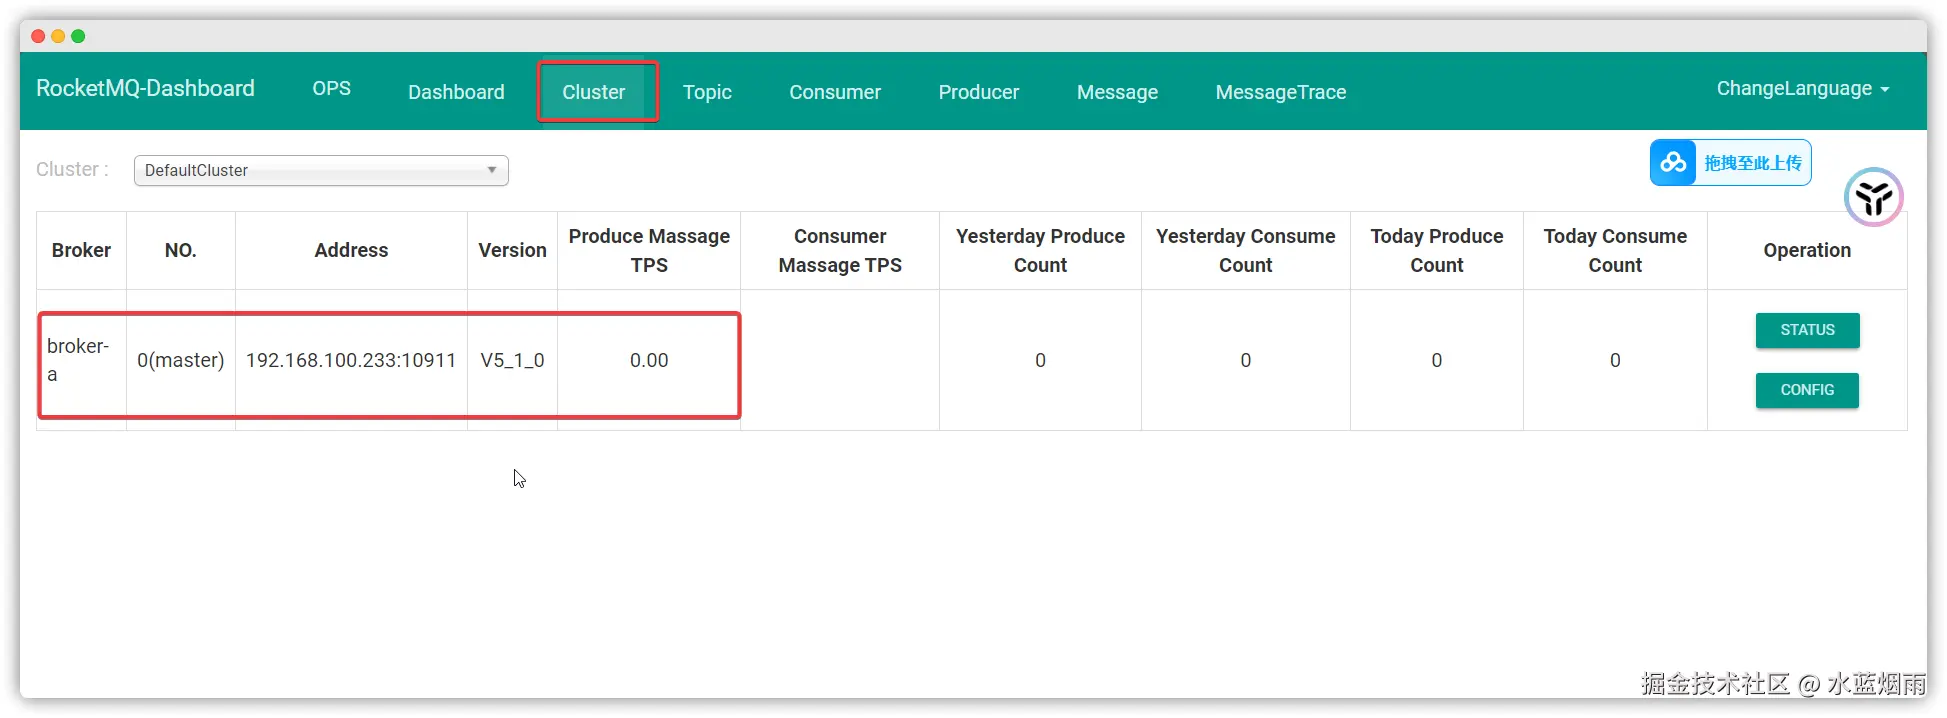1947x718 pixels.
Task: Click the STATUS button for broker-a
Action: (x=1807, y=330)
